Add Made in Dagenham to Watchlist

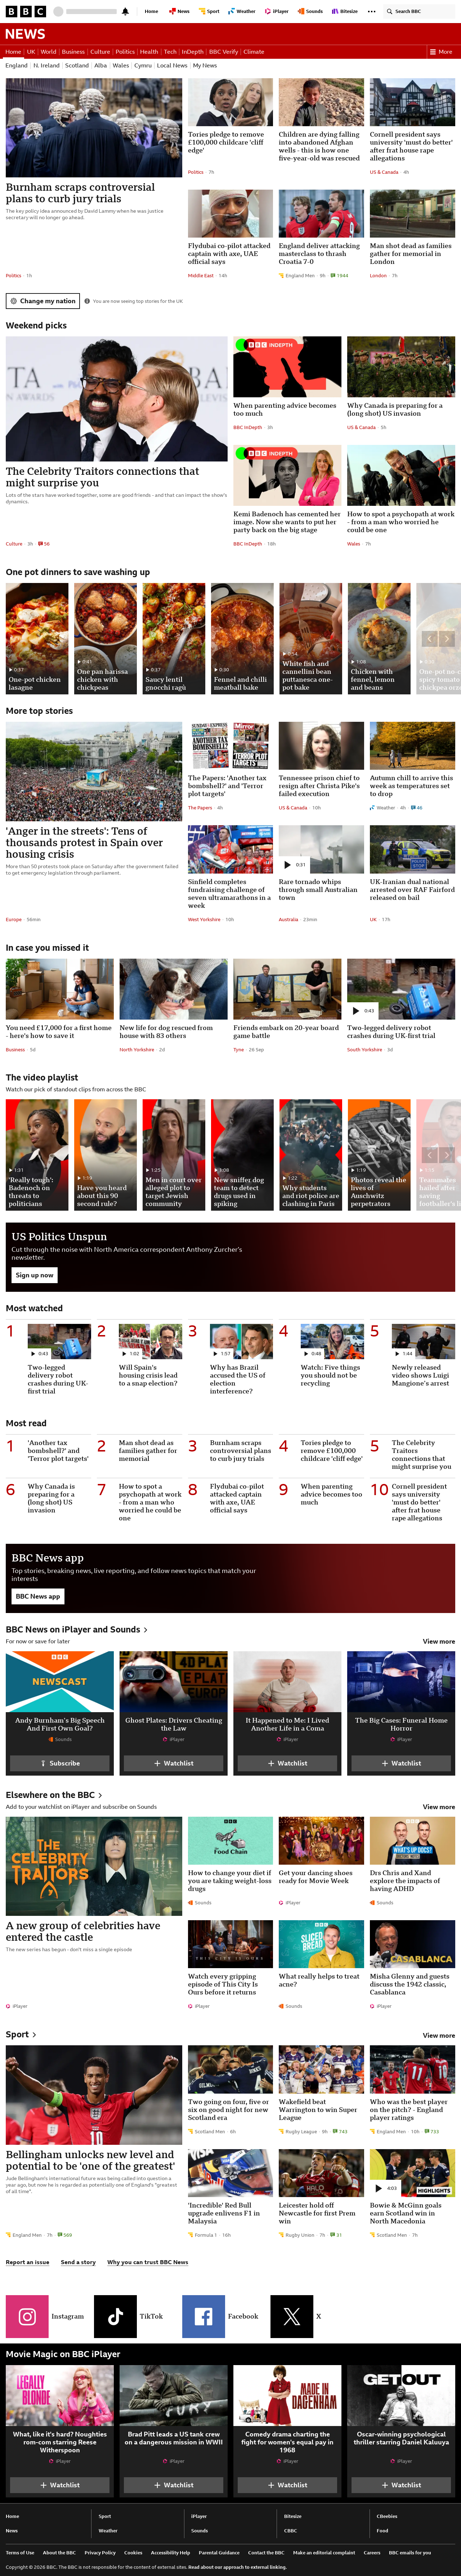(x=287, y=2485)
